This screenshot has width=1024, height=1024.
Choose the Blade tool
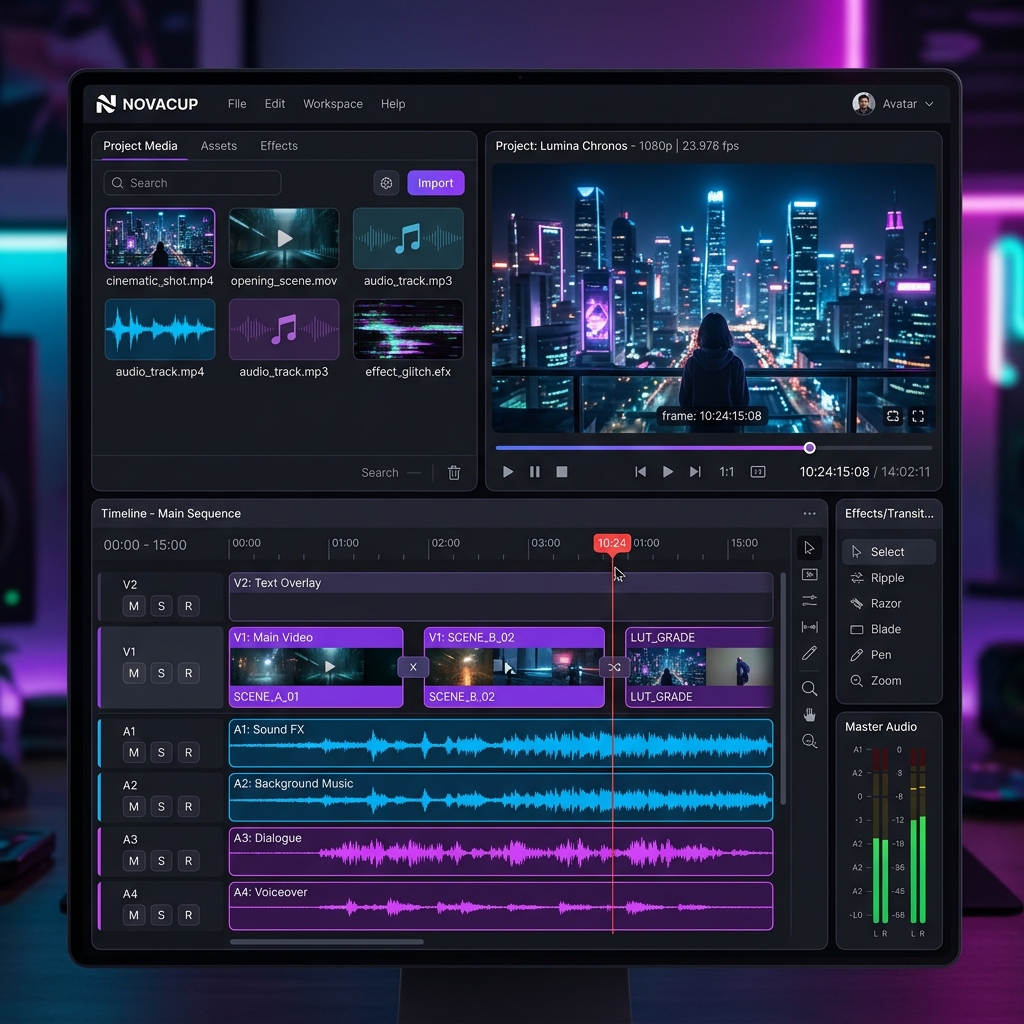point(889,629)
